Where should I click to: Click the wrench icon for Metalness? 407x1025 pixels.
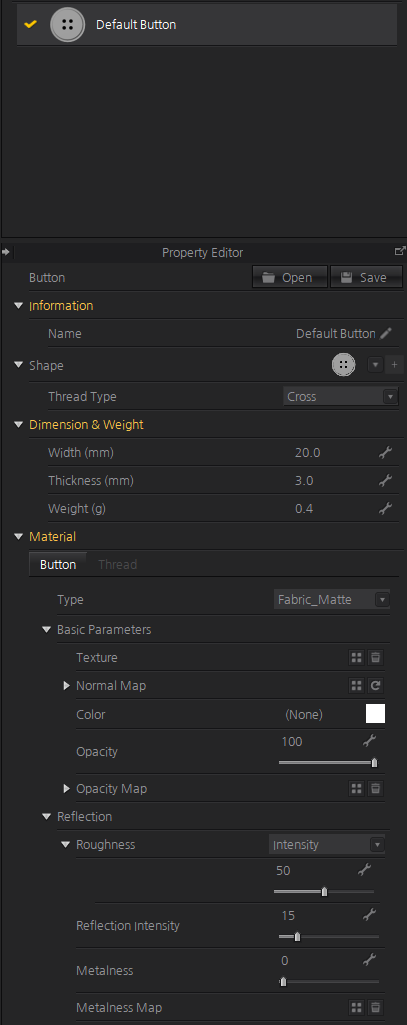point(370,960)
